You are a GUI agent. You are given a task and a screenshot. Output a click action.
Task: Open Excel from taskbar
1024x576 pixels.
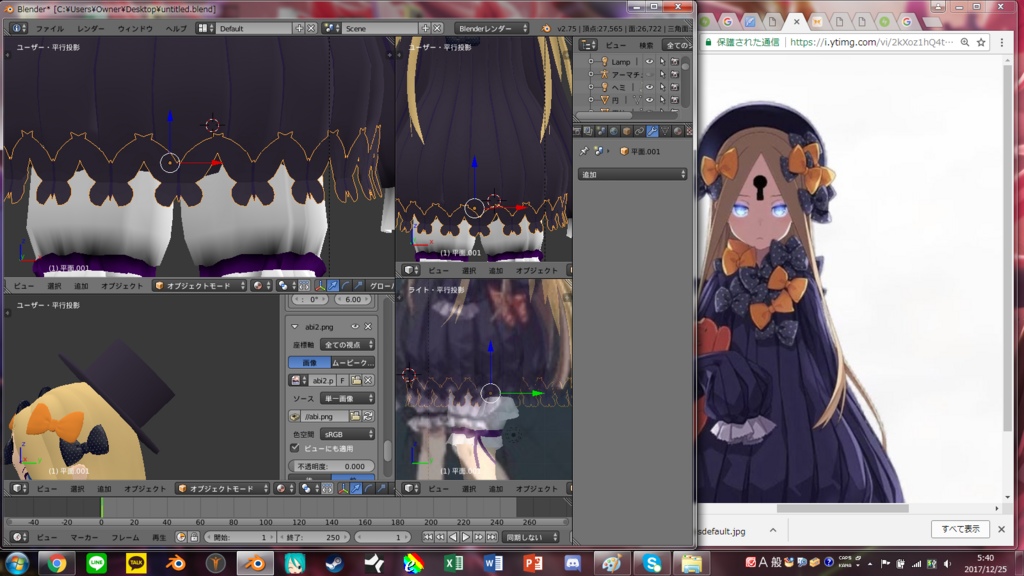453,563
